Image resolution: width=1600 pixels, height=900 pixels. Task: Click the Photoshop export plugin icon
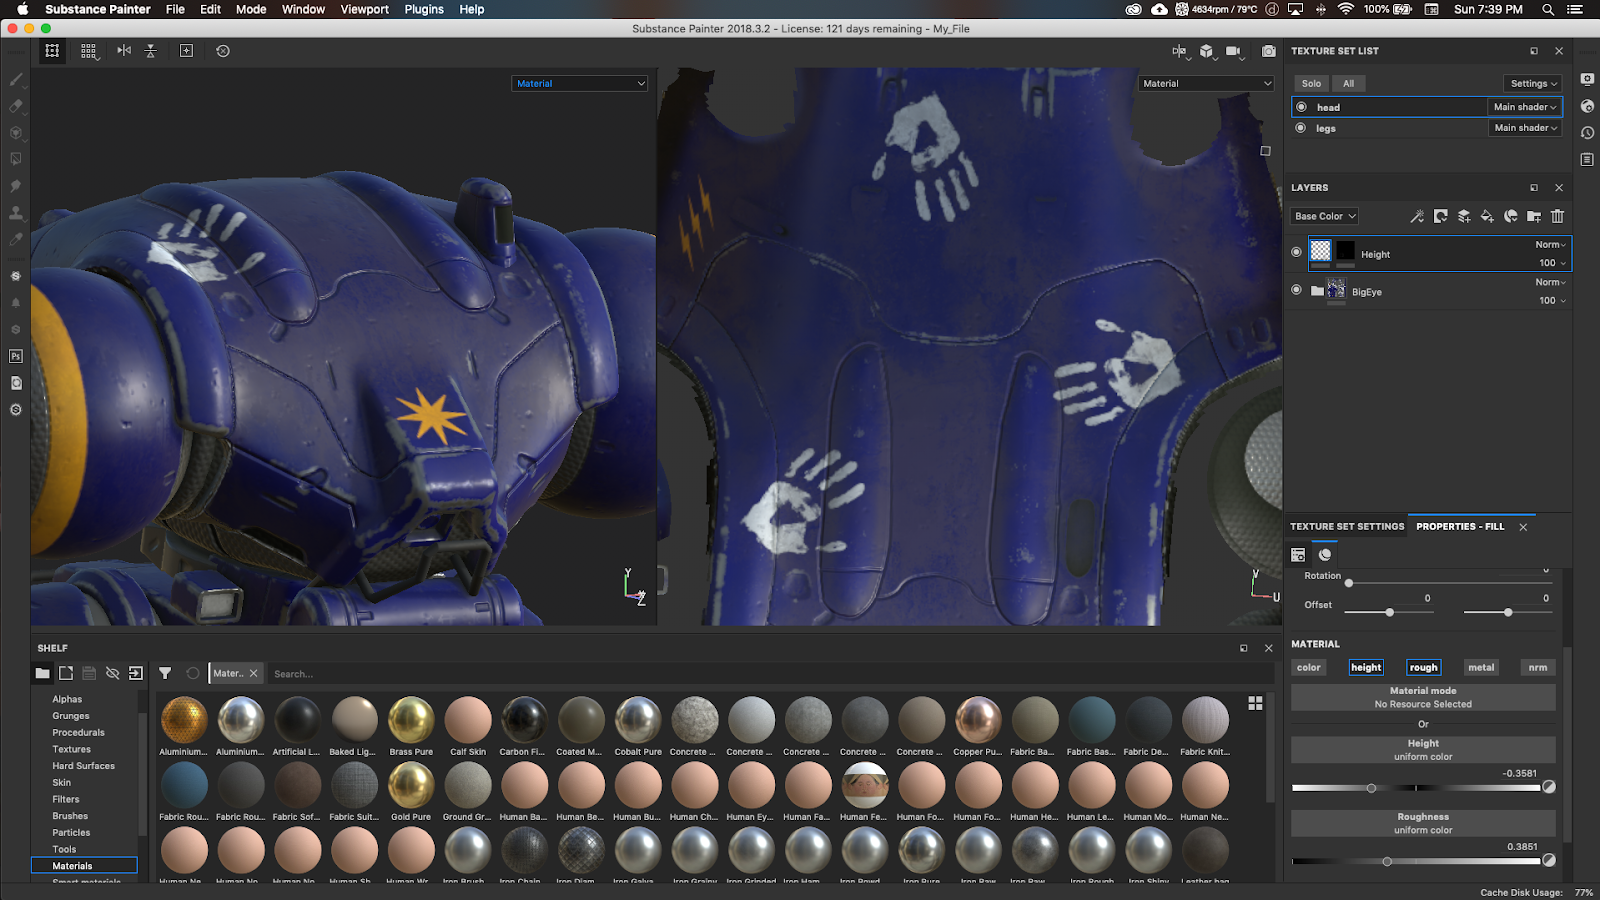pos(16,356)
